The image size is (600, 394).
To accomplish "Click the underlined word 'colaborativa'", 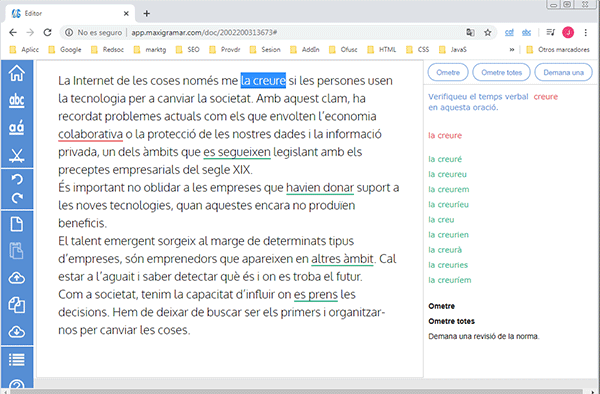I will (90, 134).
